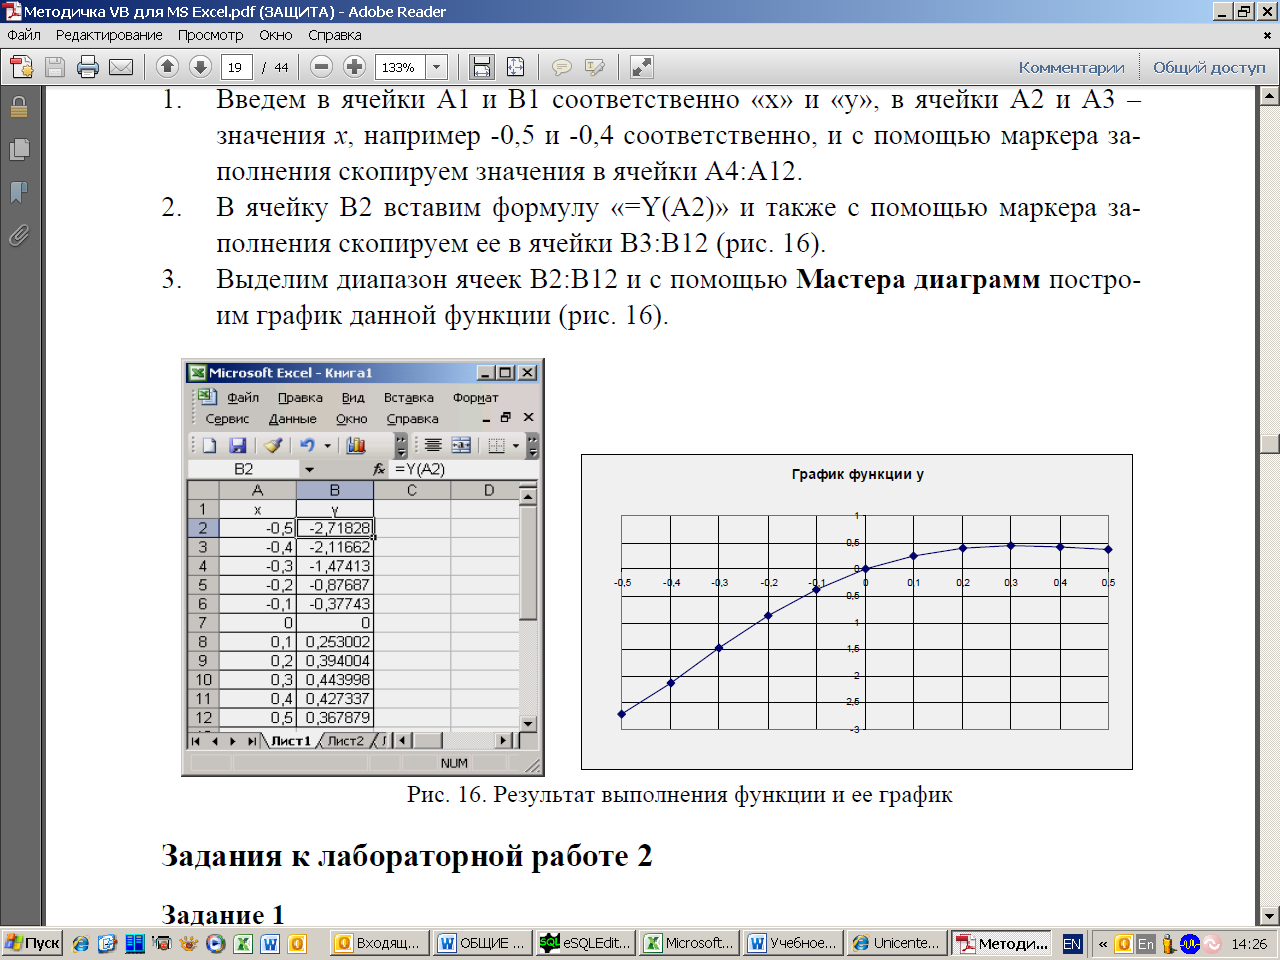This screenshot has width=1280, height=960.
Task: Open the Windows Пуск start menu
Action: (32, 943)
